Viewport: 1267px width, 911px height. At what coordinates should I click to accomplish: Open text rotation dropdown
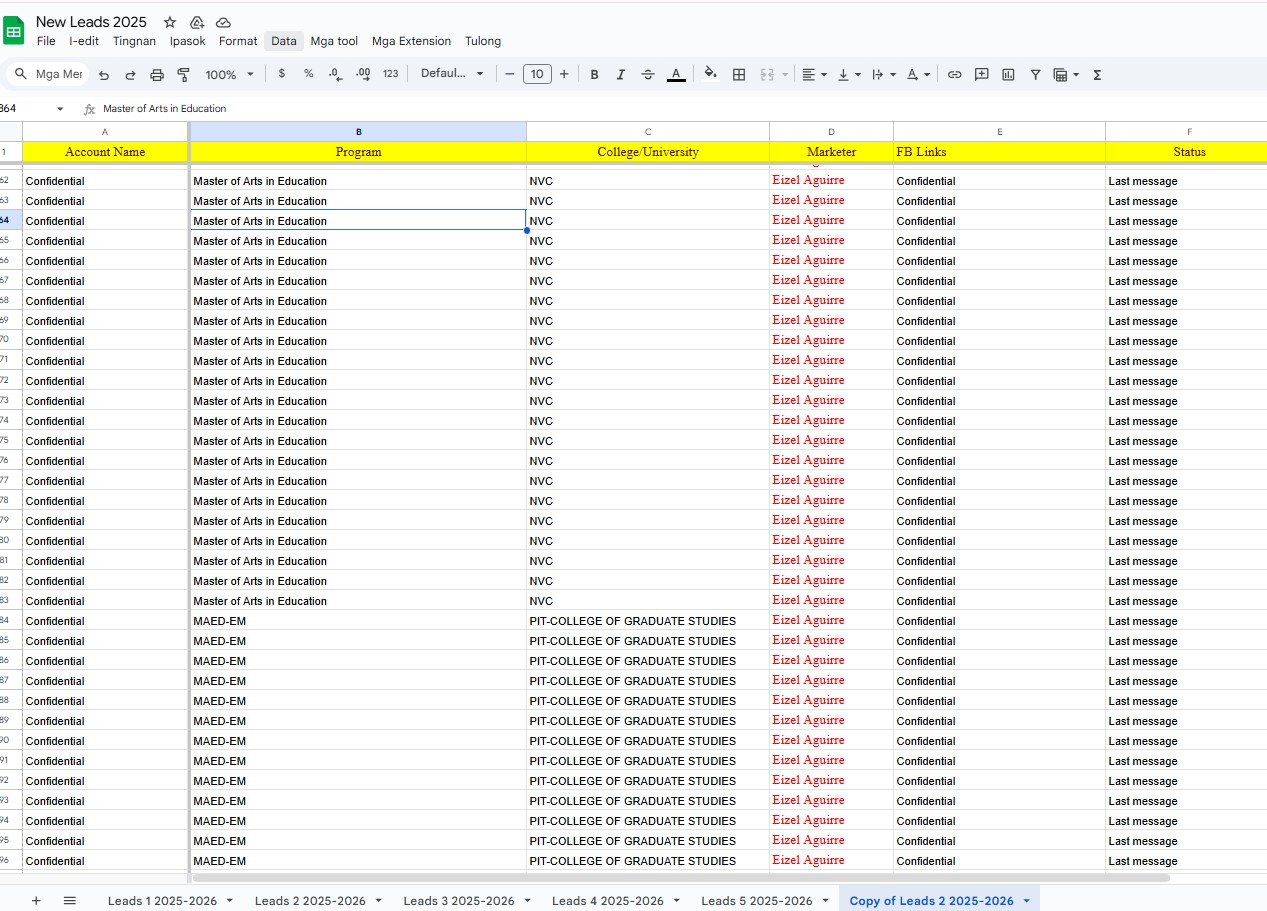918,75
